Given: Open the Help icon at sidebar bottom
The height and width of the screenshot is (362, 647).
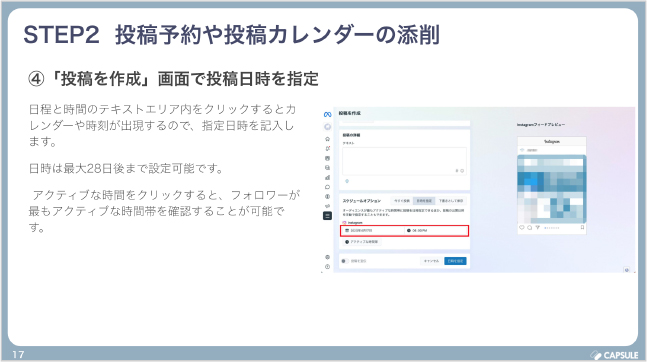Looking at the screenshot, I should point(327,267).
